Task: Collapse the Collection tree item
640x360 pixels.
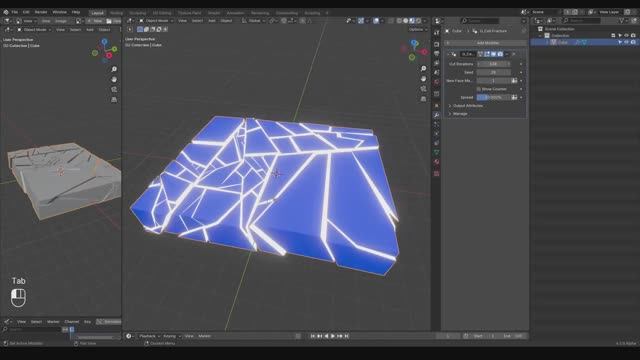Action: (x=541, y=36)
